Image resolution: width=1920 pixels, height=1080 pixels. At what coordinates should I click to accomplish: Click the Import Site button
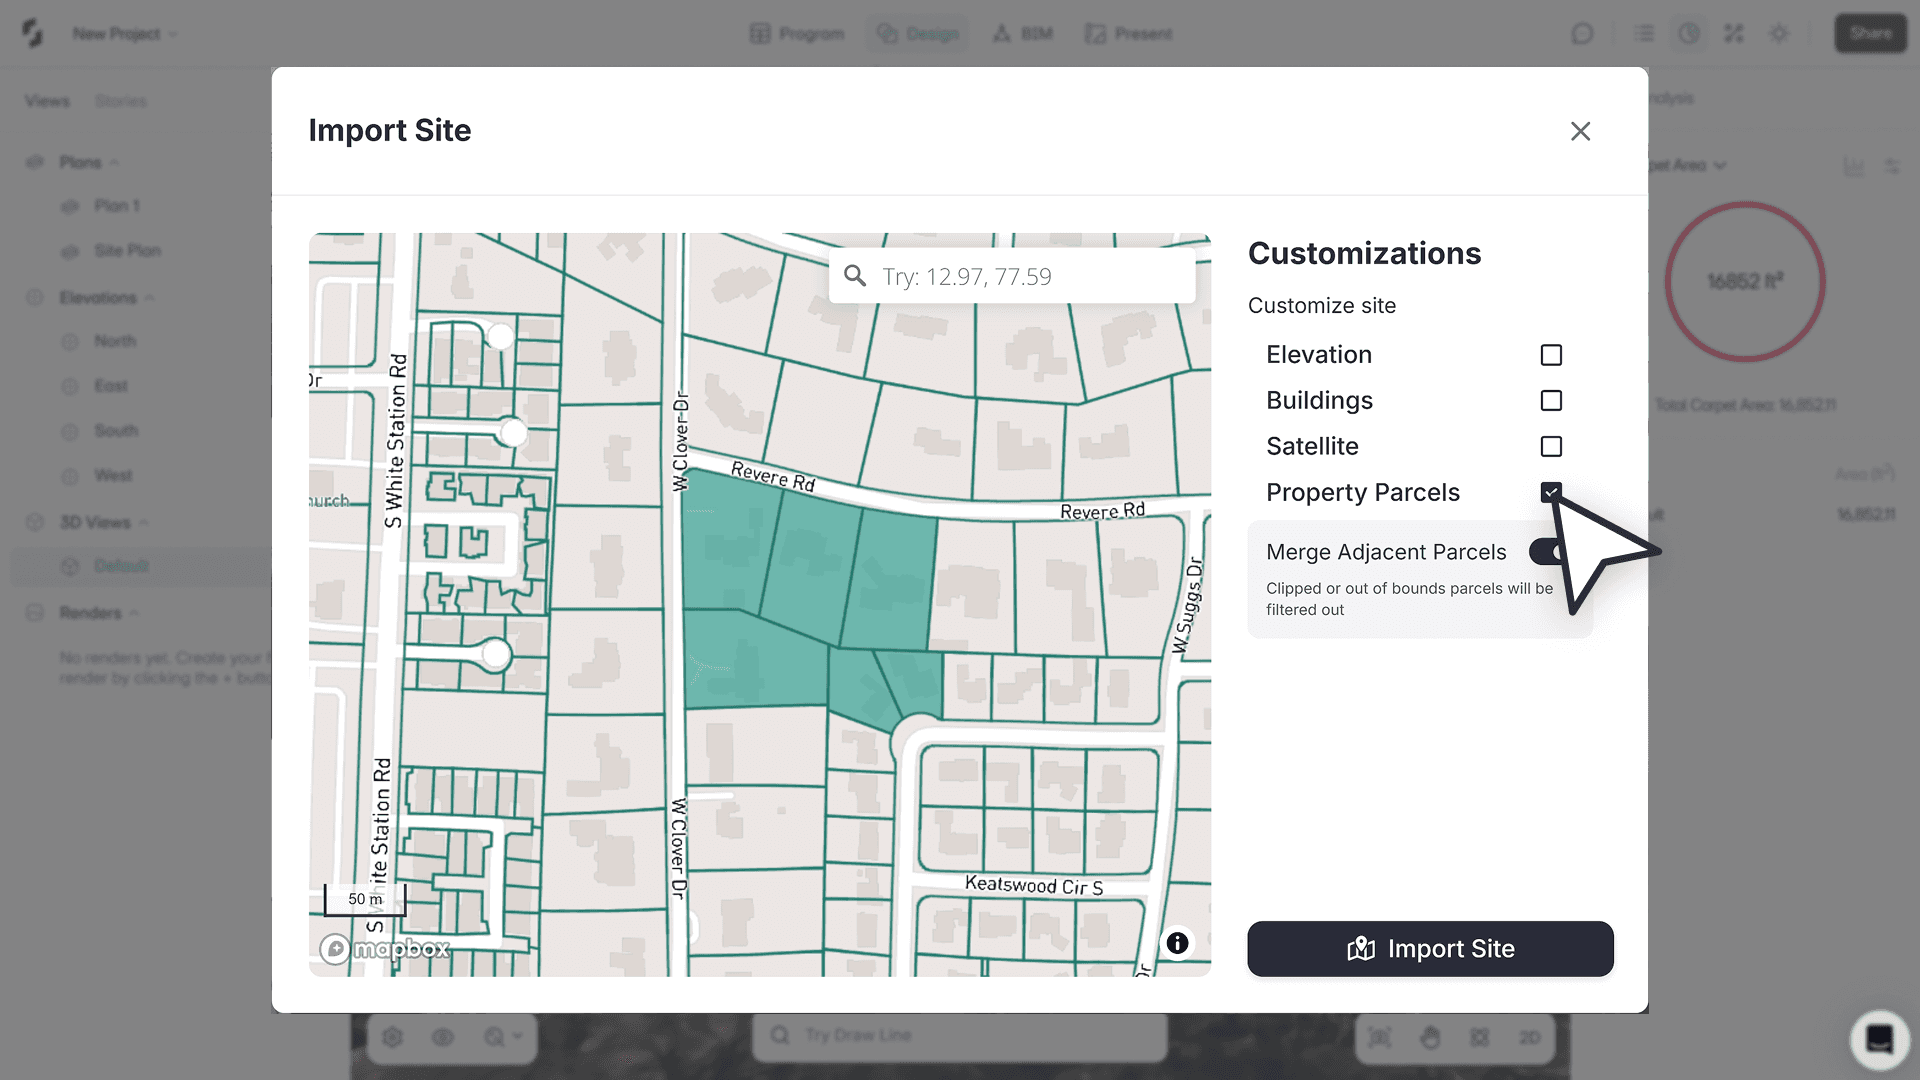(1430, 949)
